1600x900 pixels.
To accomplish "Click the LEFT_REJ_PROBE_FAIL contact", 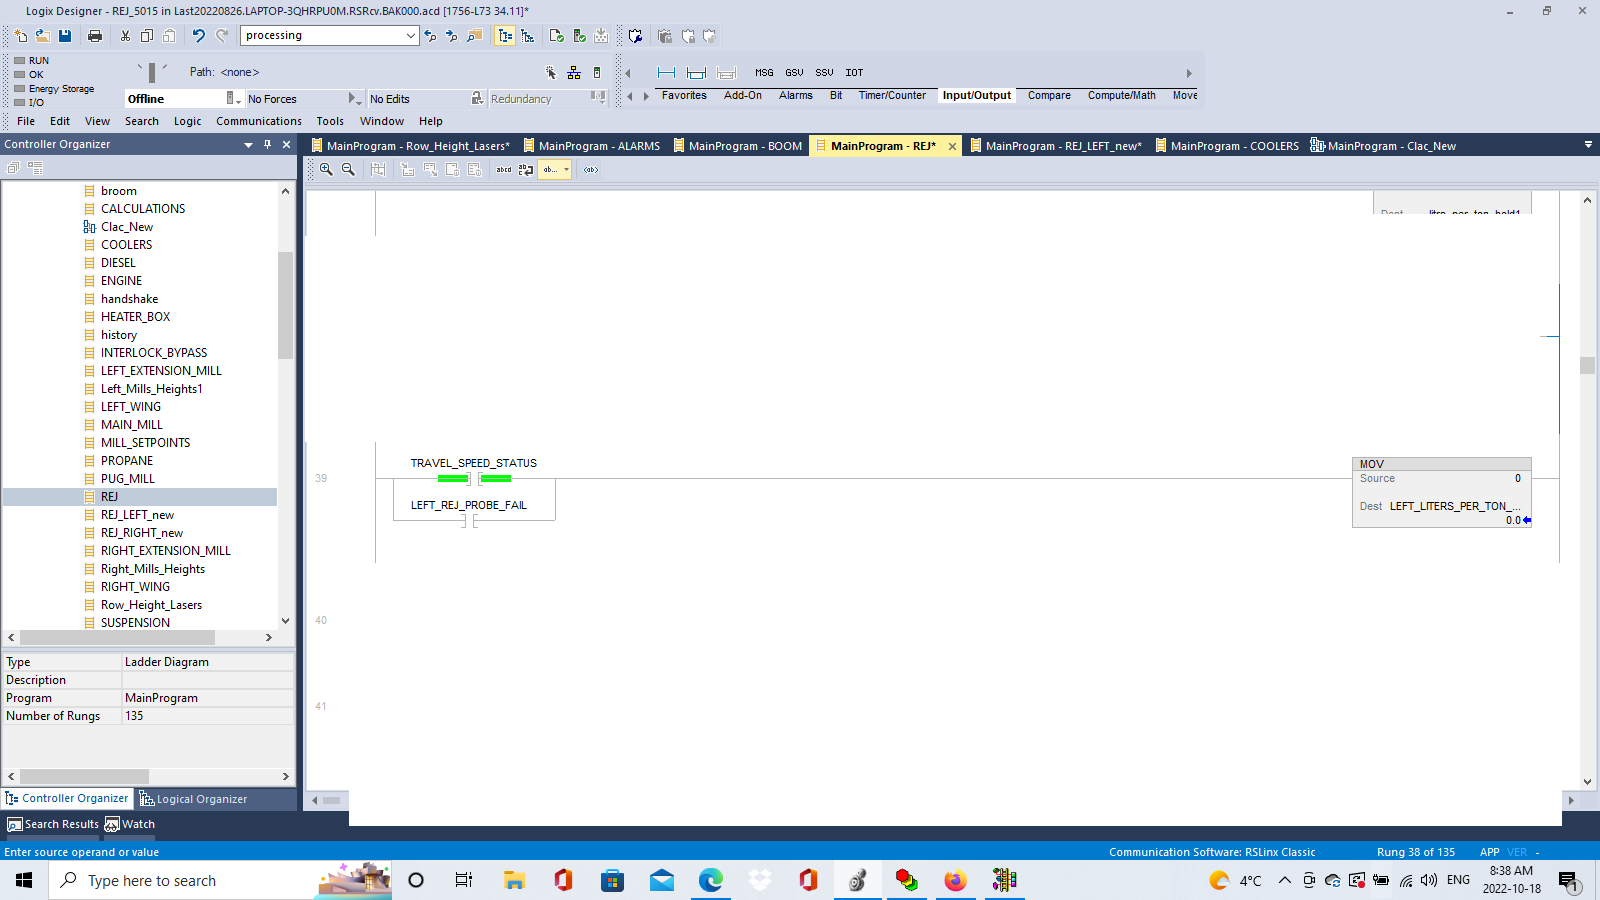I will (469, 521).
